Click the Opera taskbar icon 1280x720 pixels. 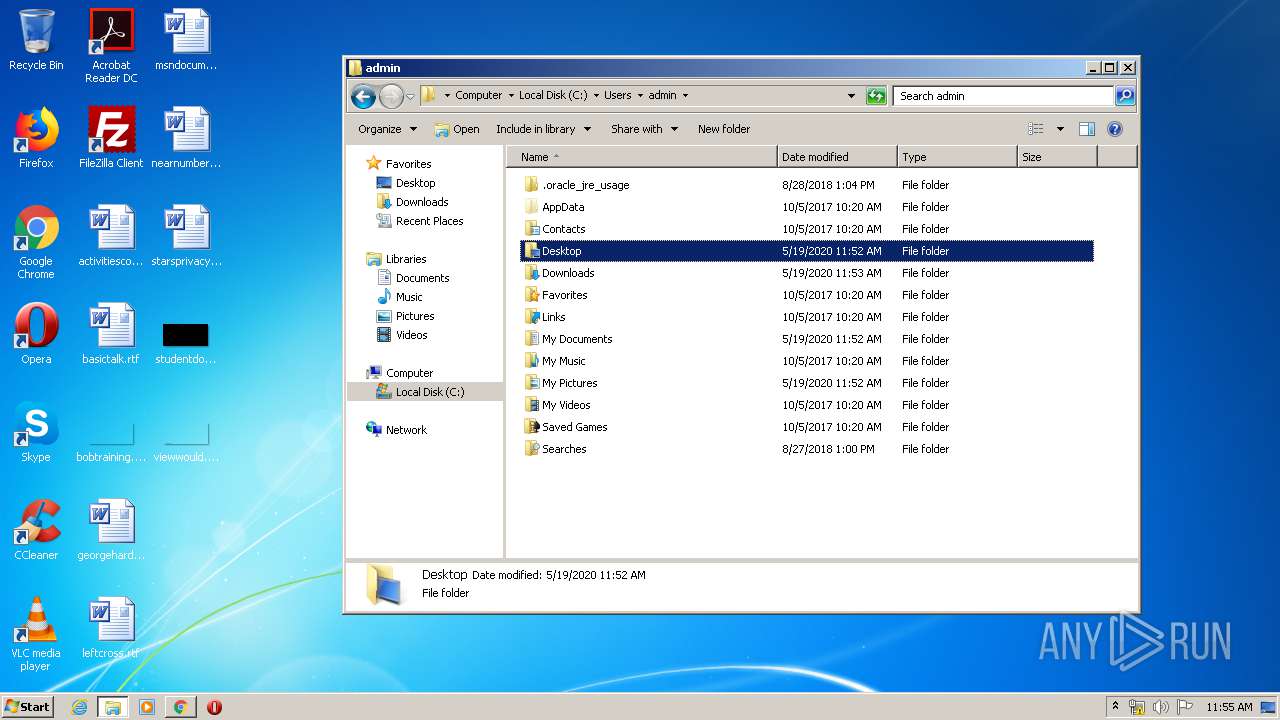pos(214,707)
